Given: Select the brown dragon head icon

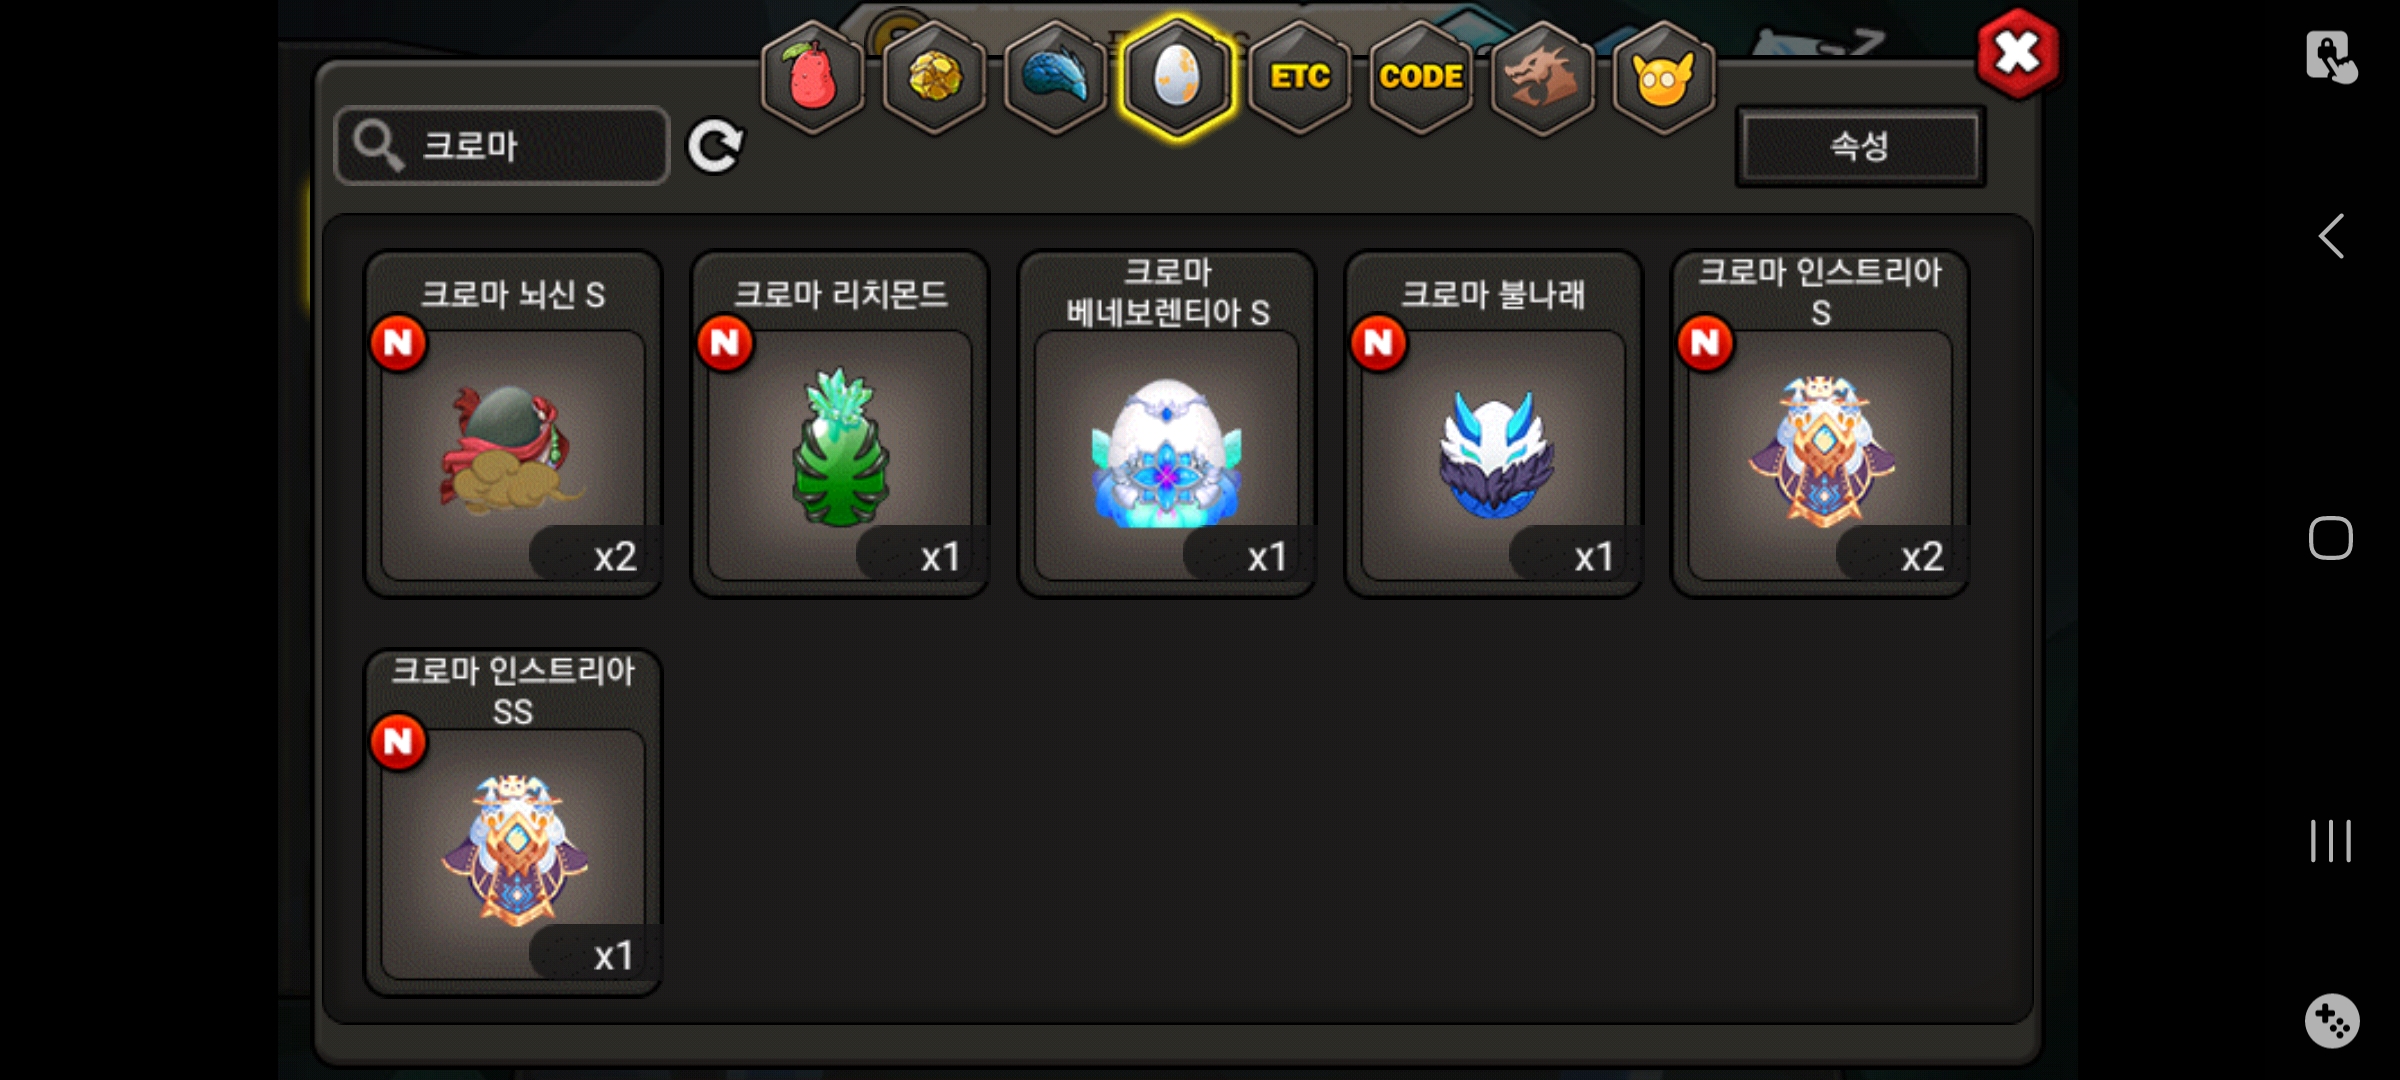Looking at the screenshot, I should [1542, 78].
